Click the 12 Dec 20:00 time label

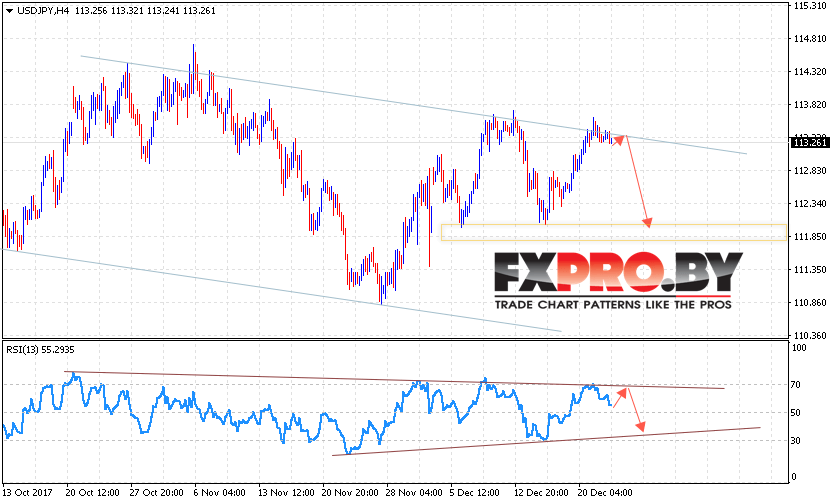tap(541, 492)
